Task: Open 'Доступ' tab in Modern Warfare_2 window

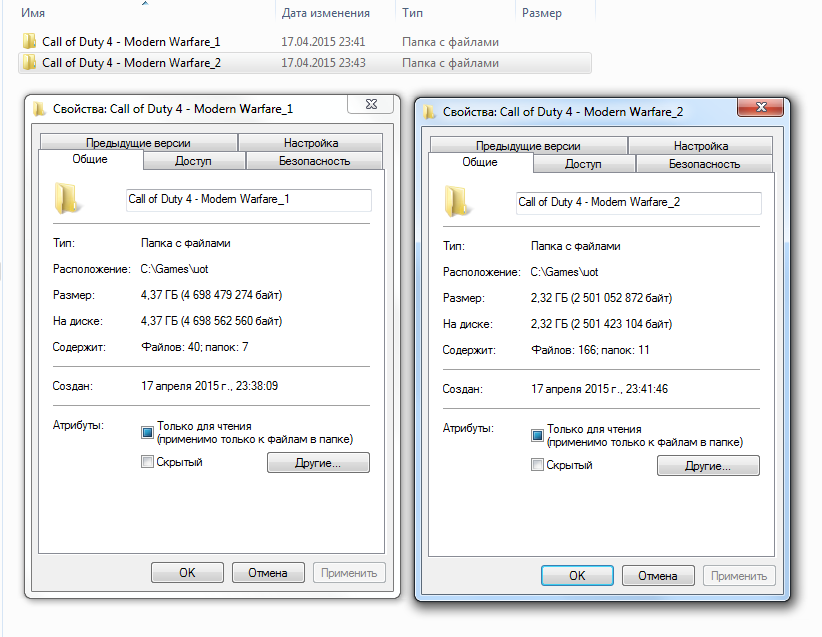Action: click(583, 164)
